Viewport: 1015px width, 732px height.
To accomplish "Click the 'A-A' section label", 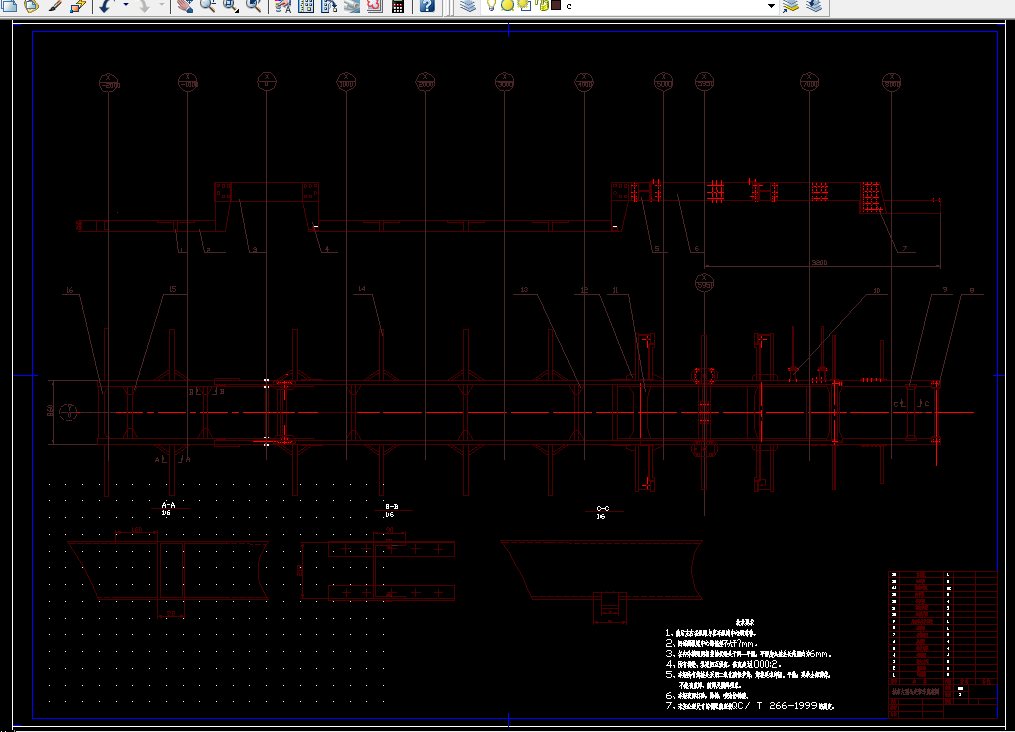I will [168, 505].
